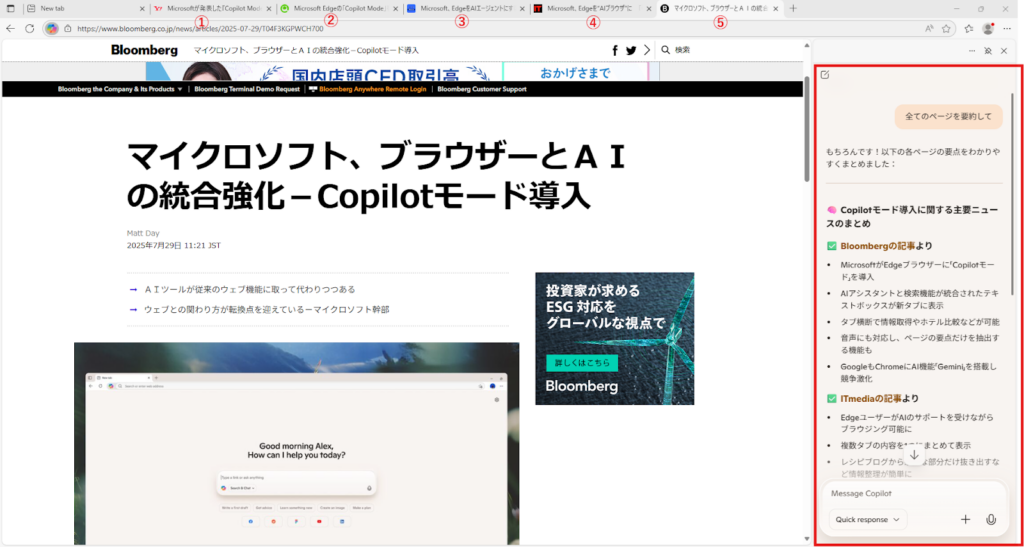Open a new tab with the plus button

coord(793,8)
